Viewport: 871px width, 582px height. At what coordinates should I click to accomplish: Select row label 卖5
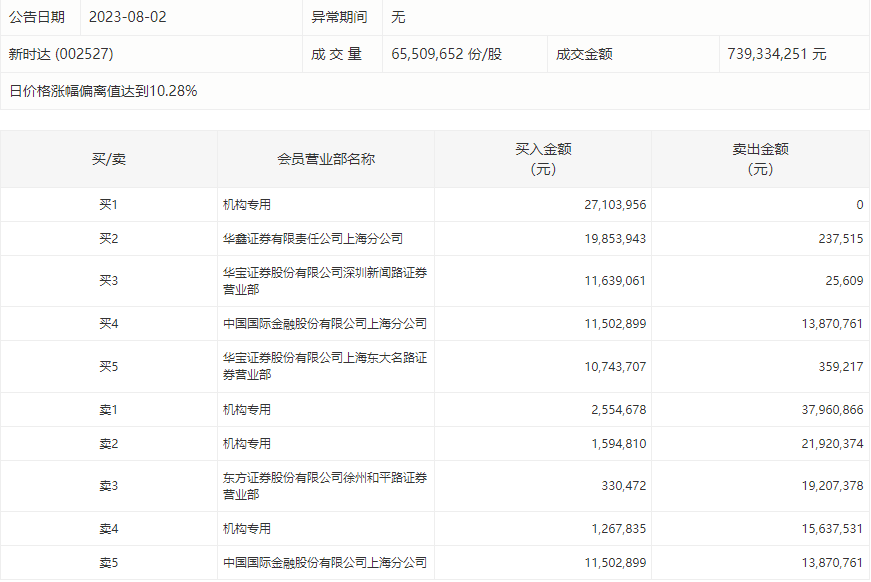(109, 563)
